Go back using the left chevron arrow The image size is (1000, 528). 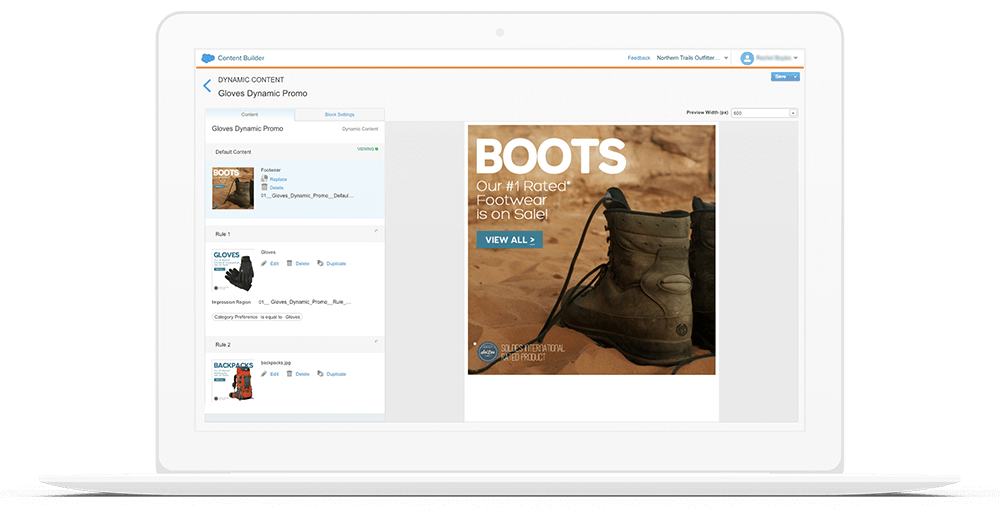pos(207,87)
